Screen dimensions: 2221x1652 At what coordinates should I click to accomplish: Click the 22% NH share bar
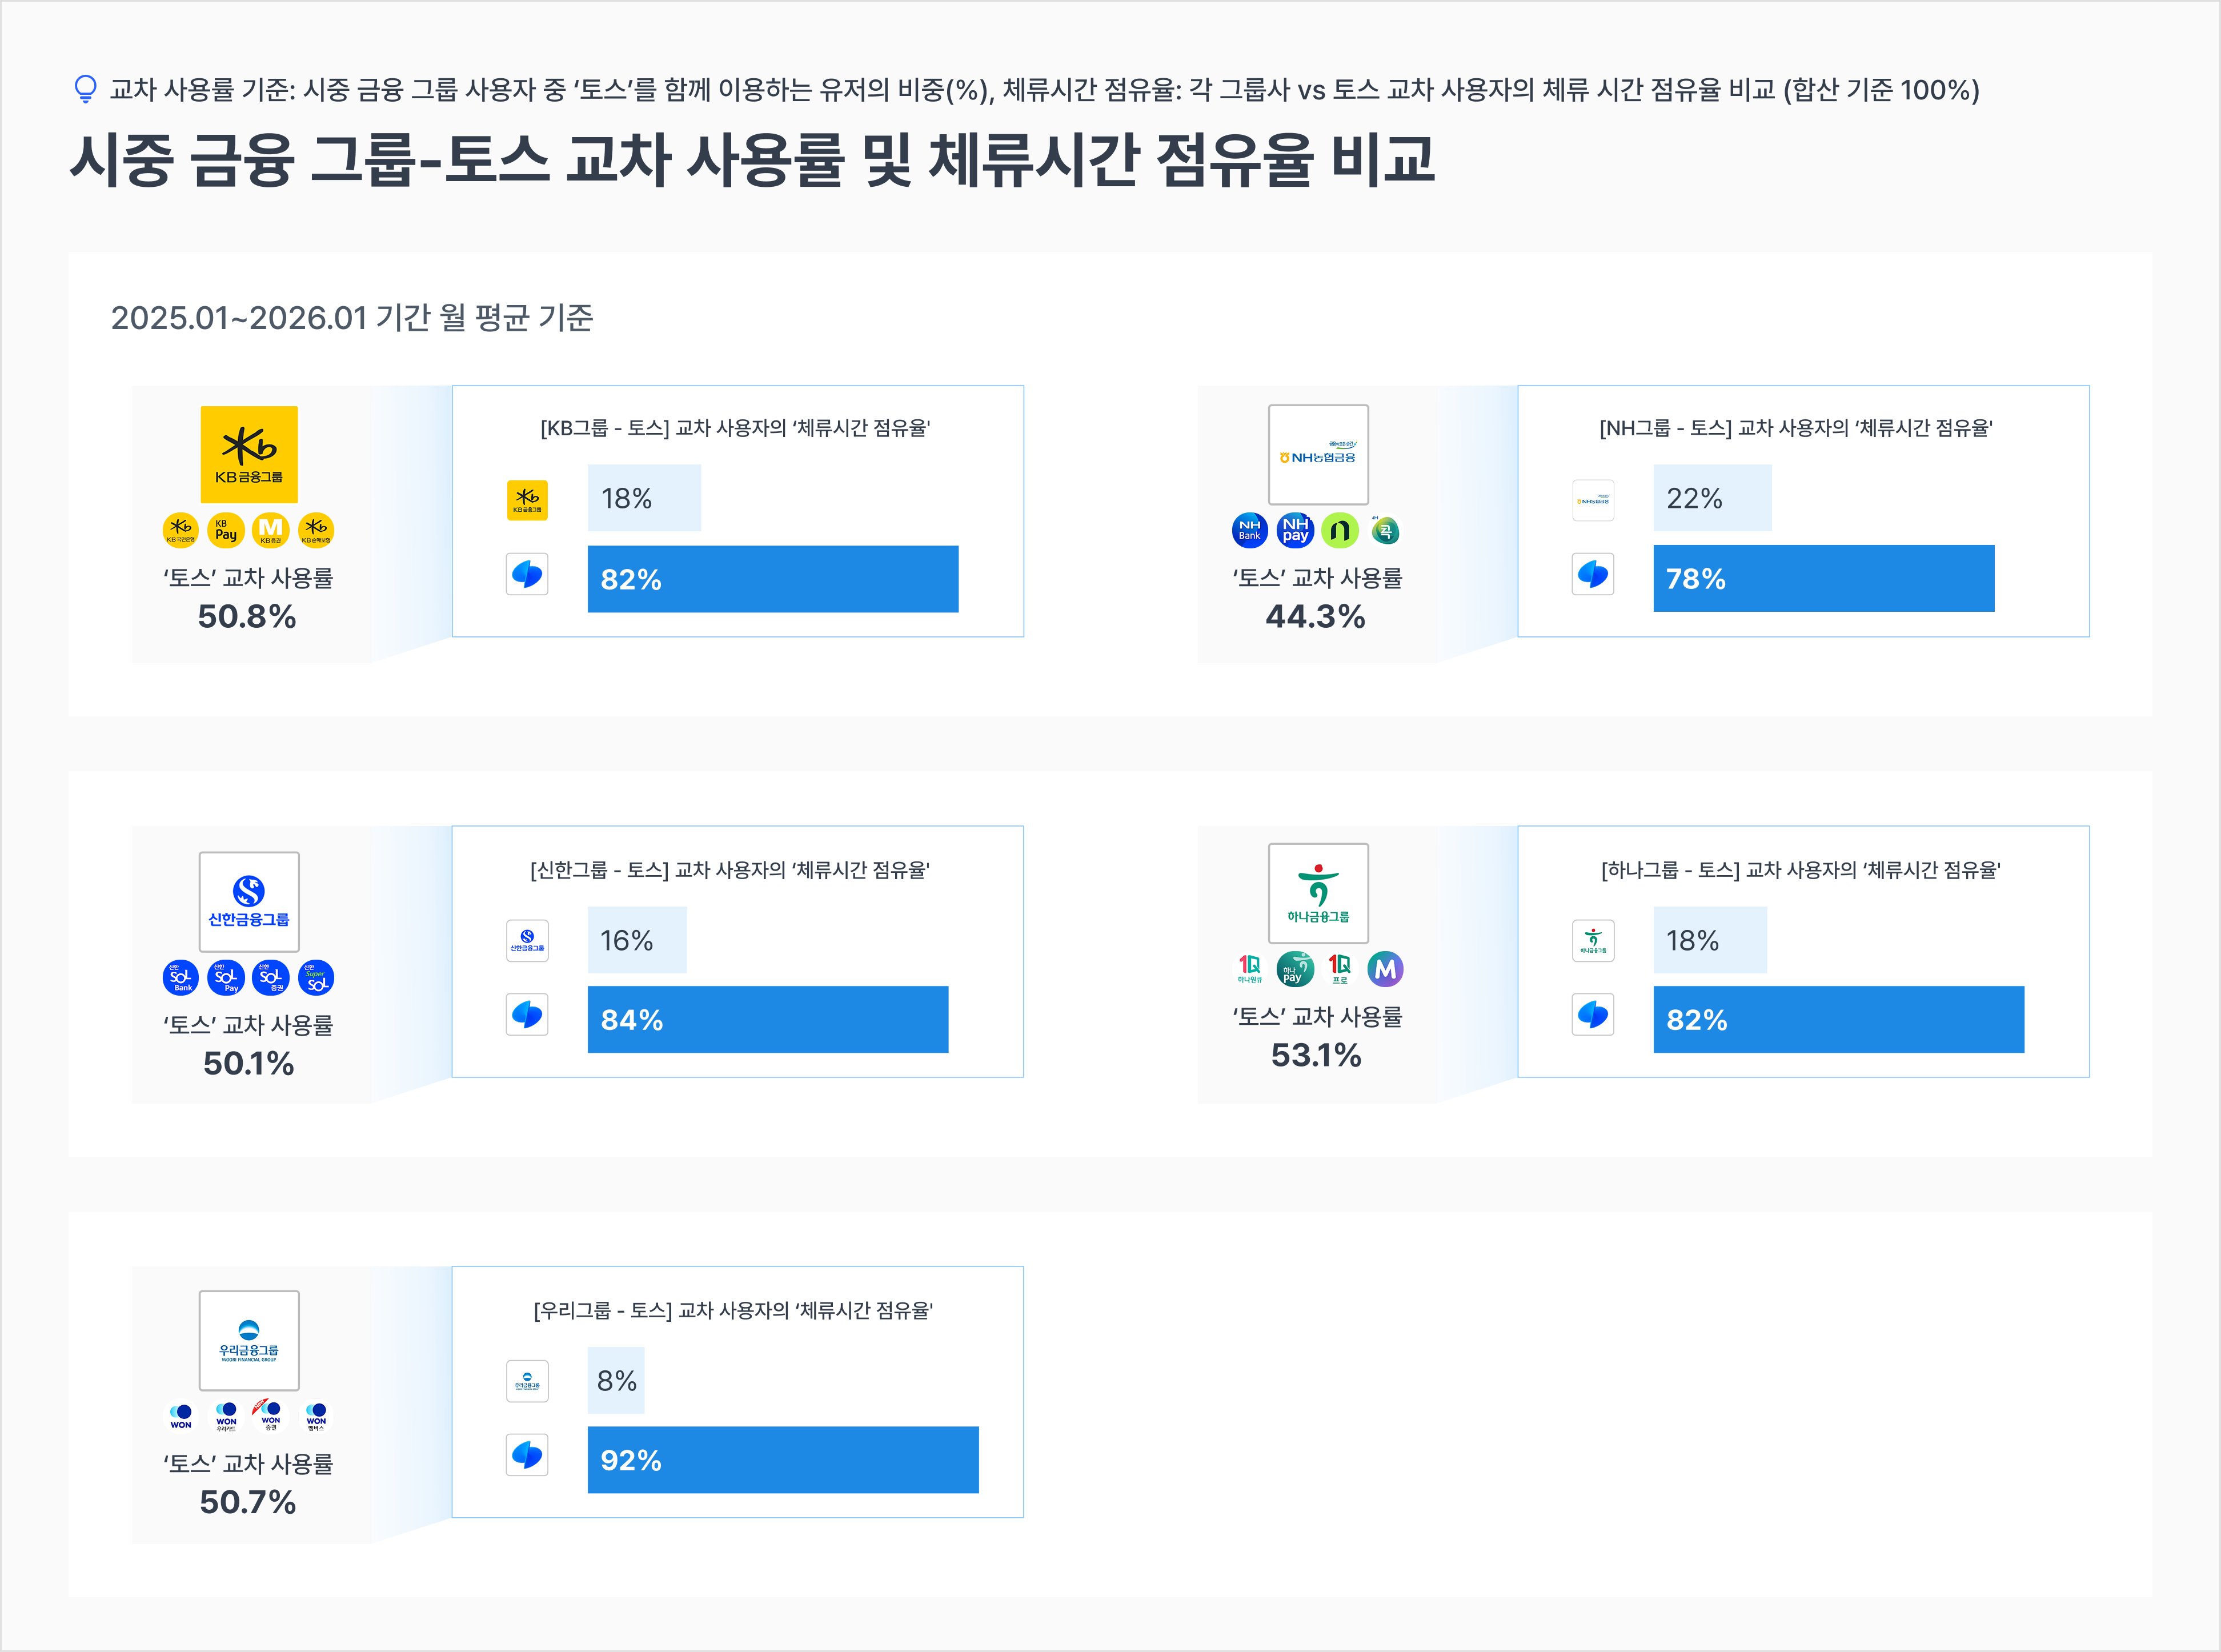tap(1712, 498)
